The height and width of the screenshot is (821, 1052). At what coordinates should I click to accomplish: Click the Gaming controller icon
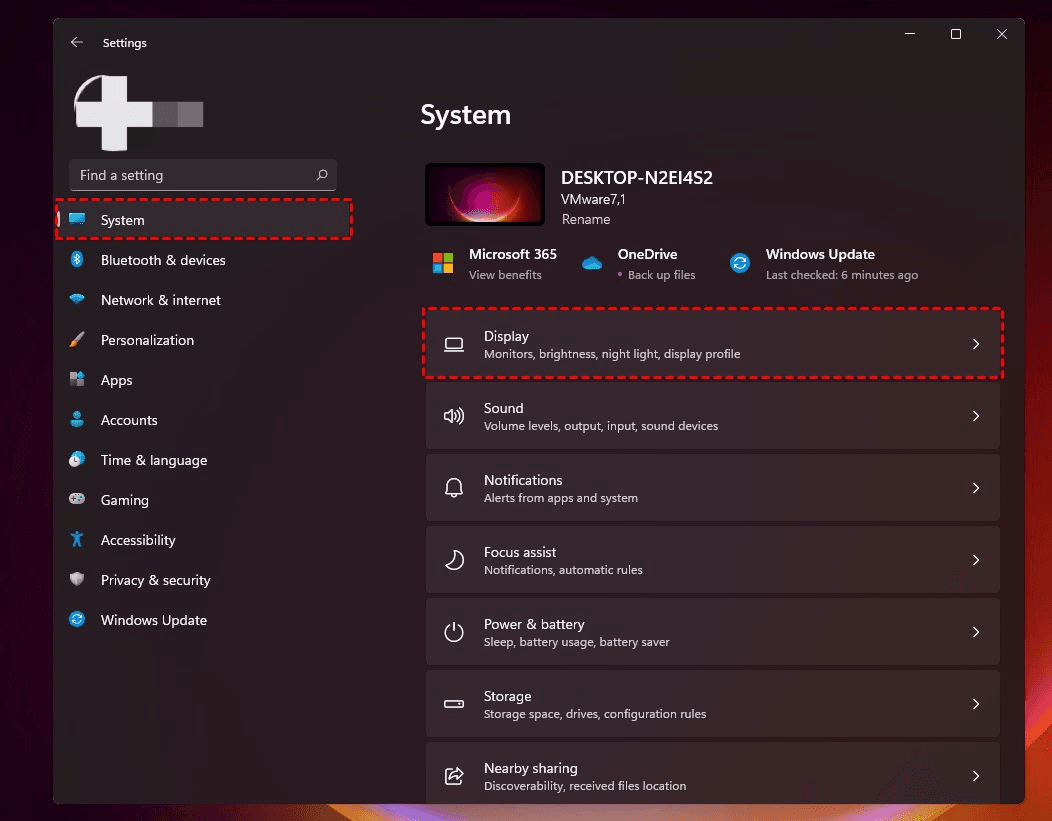[77, 499]
